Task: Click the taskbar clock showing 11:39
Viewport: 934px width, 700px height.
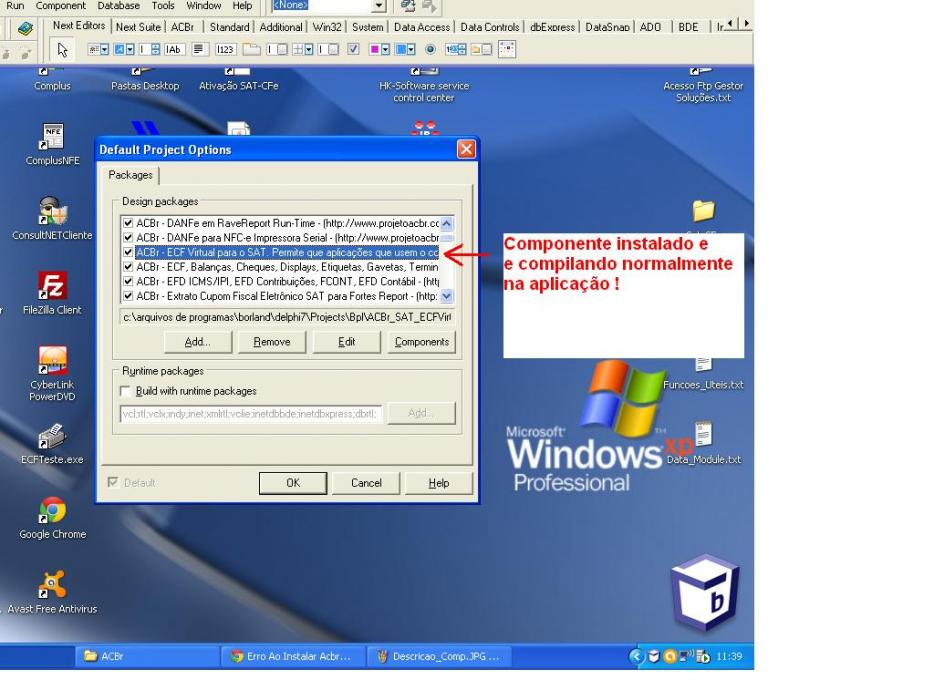Action: [x=729, y=656]
